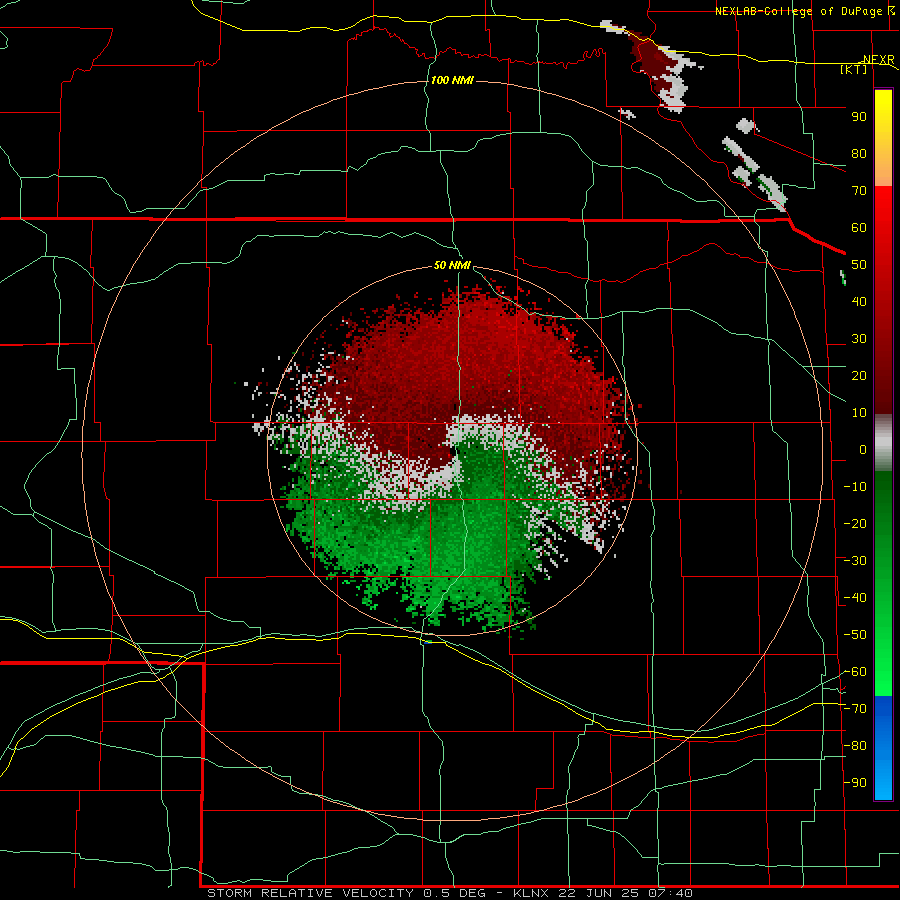
Task: Click the positive 50 scale label
Action: 859,265
